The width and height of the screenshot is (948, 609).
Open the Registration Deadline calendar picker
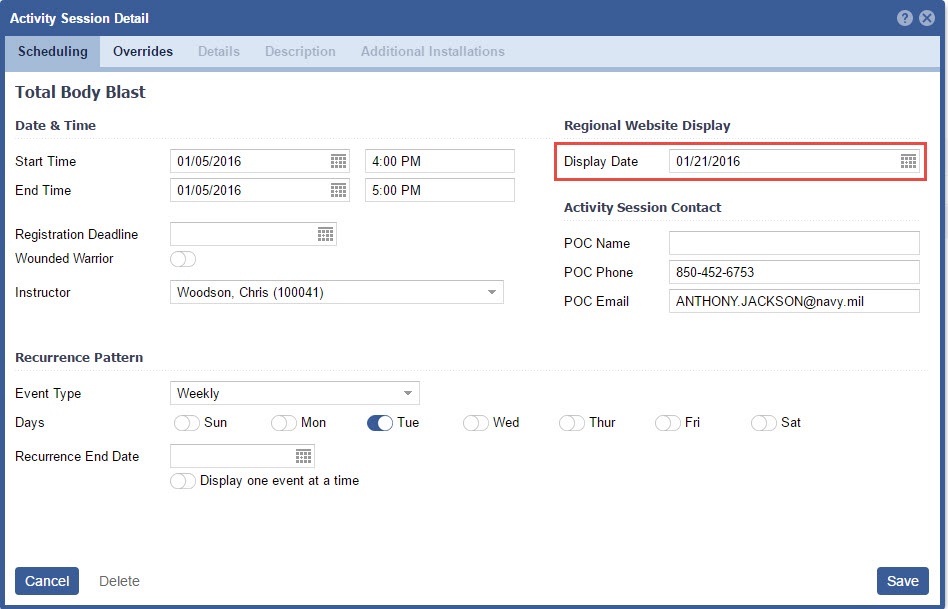tap(325, 234)
